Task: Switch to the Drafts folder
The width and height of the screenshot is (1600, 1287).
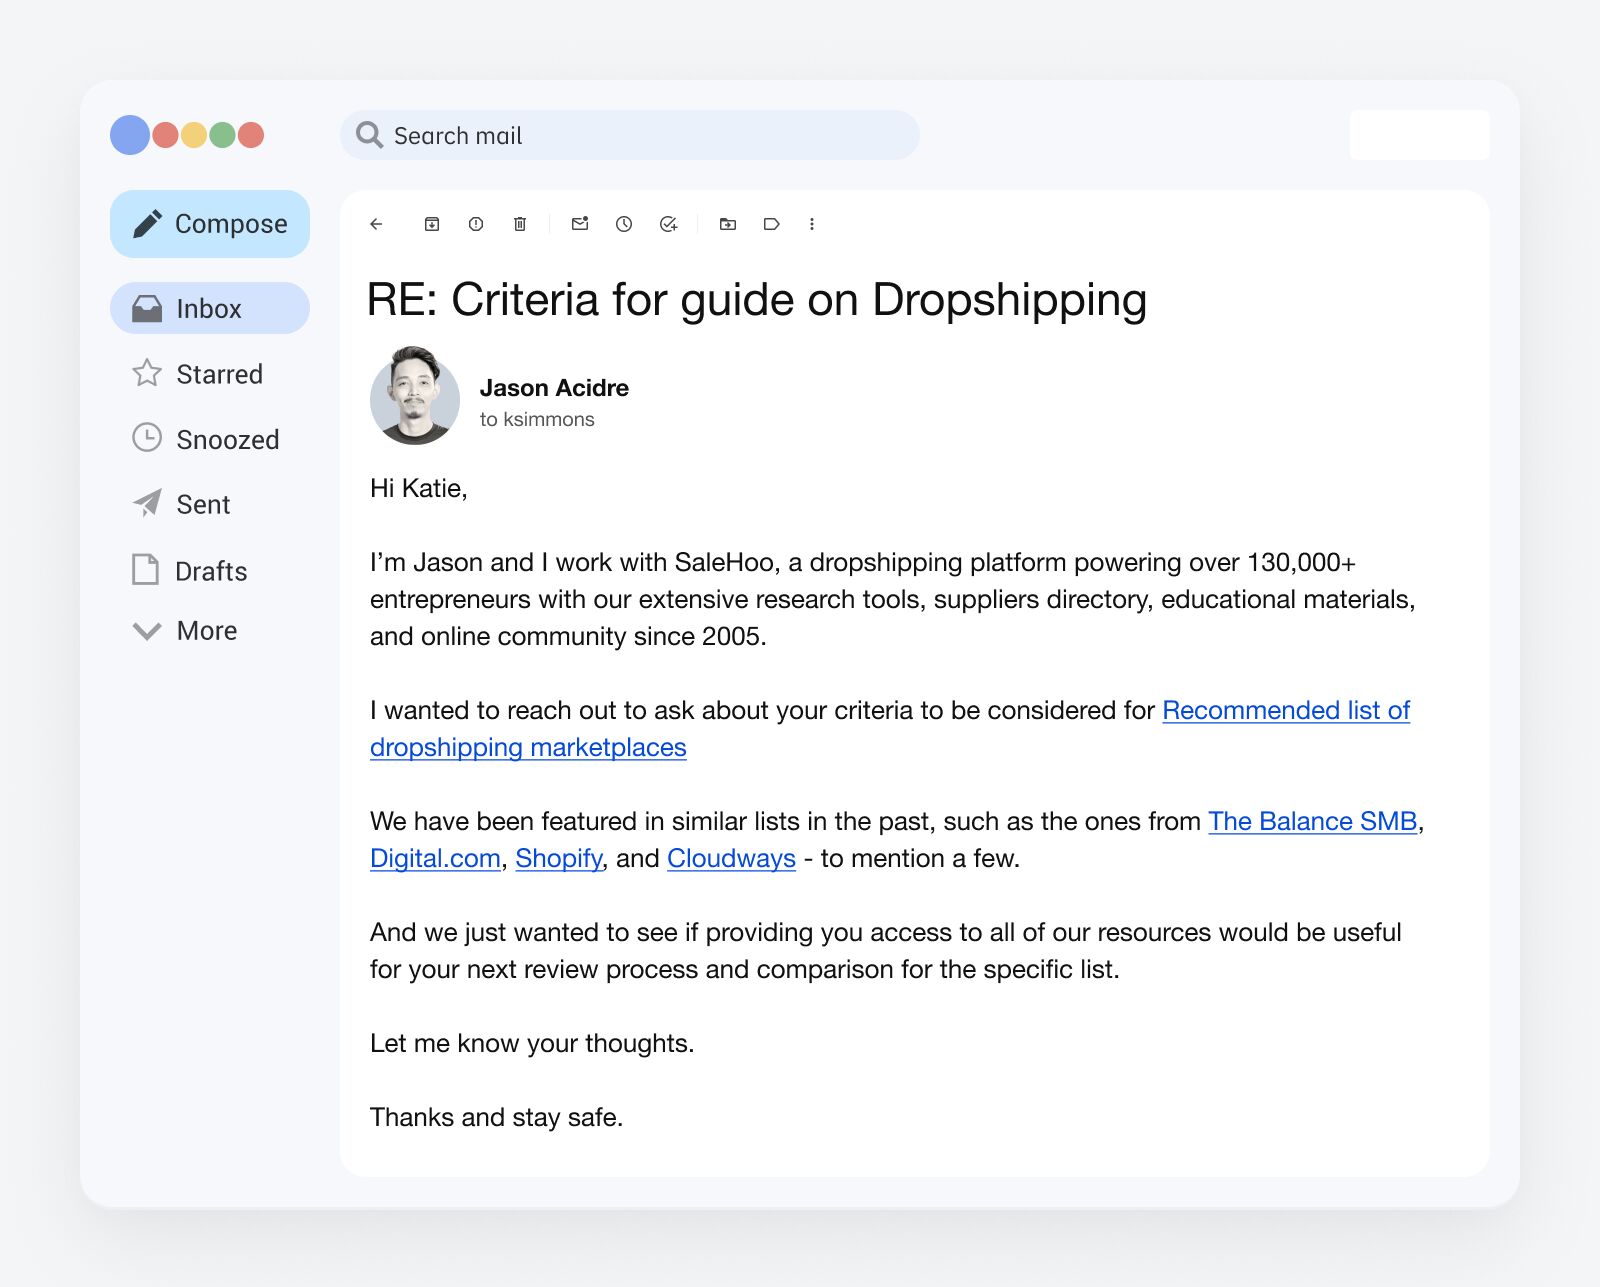Action: point(210,571)
